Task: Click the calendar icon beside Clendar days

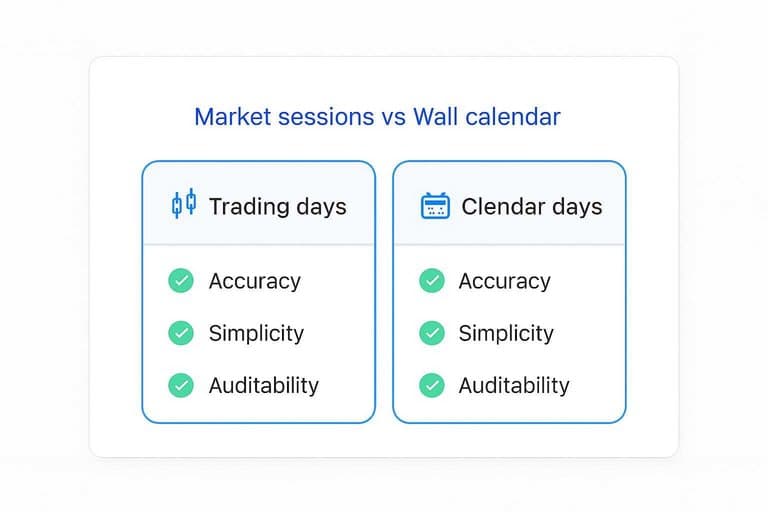Action: [435, 205]
